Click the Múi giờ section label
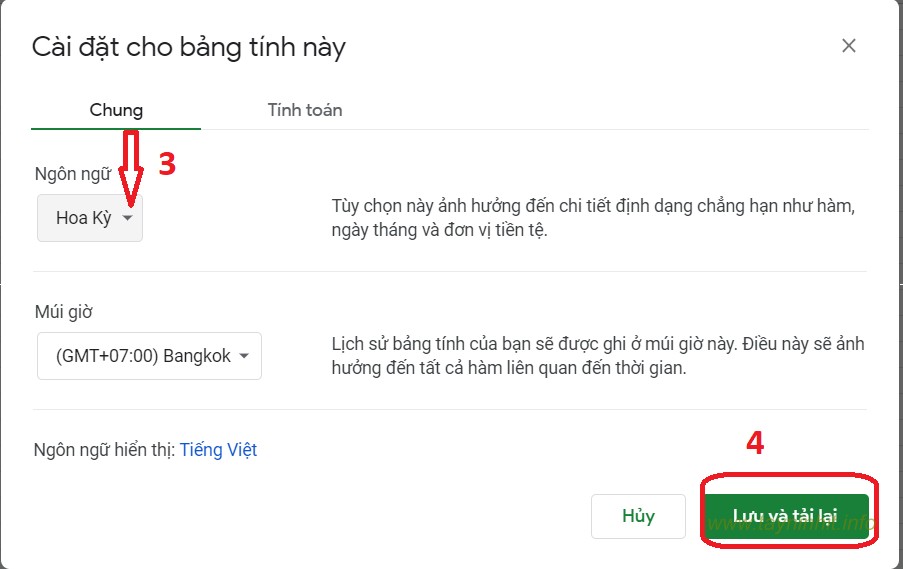The width and height of the screenshot is (903, 569). pyautogui.click(x=64, y=312)
